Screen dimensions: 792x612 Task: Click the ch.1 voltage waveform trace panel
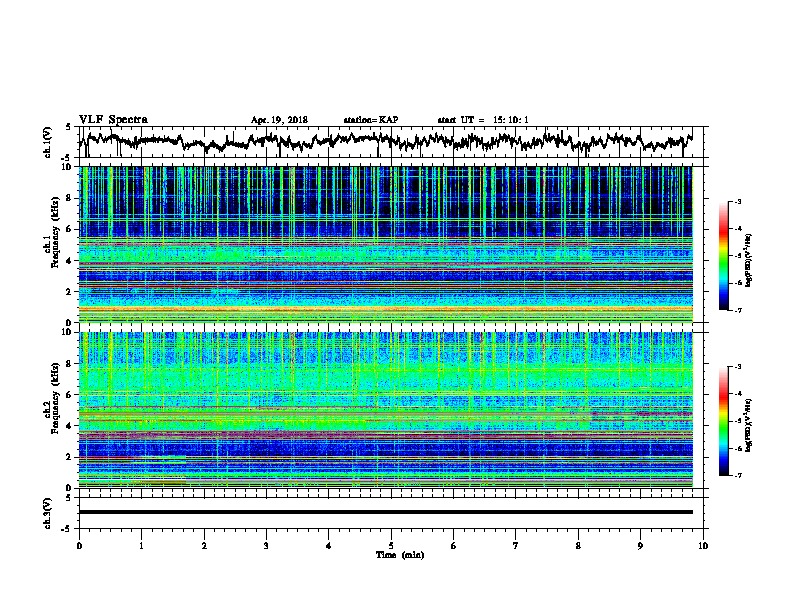click(x=393, y=142)
